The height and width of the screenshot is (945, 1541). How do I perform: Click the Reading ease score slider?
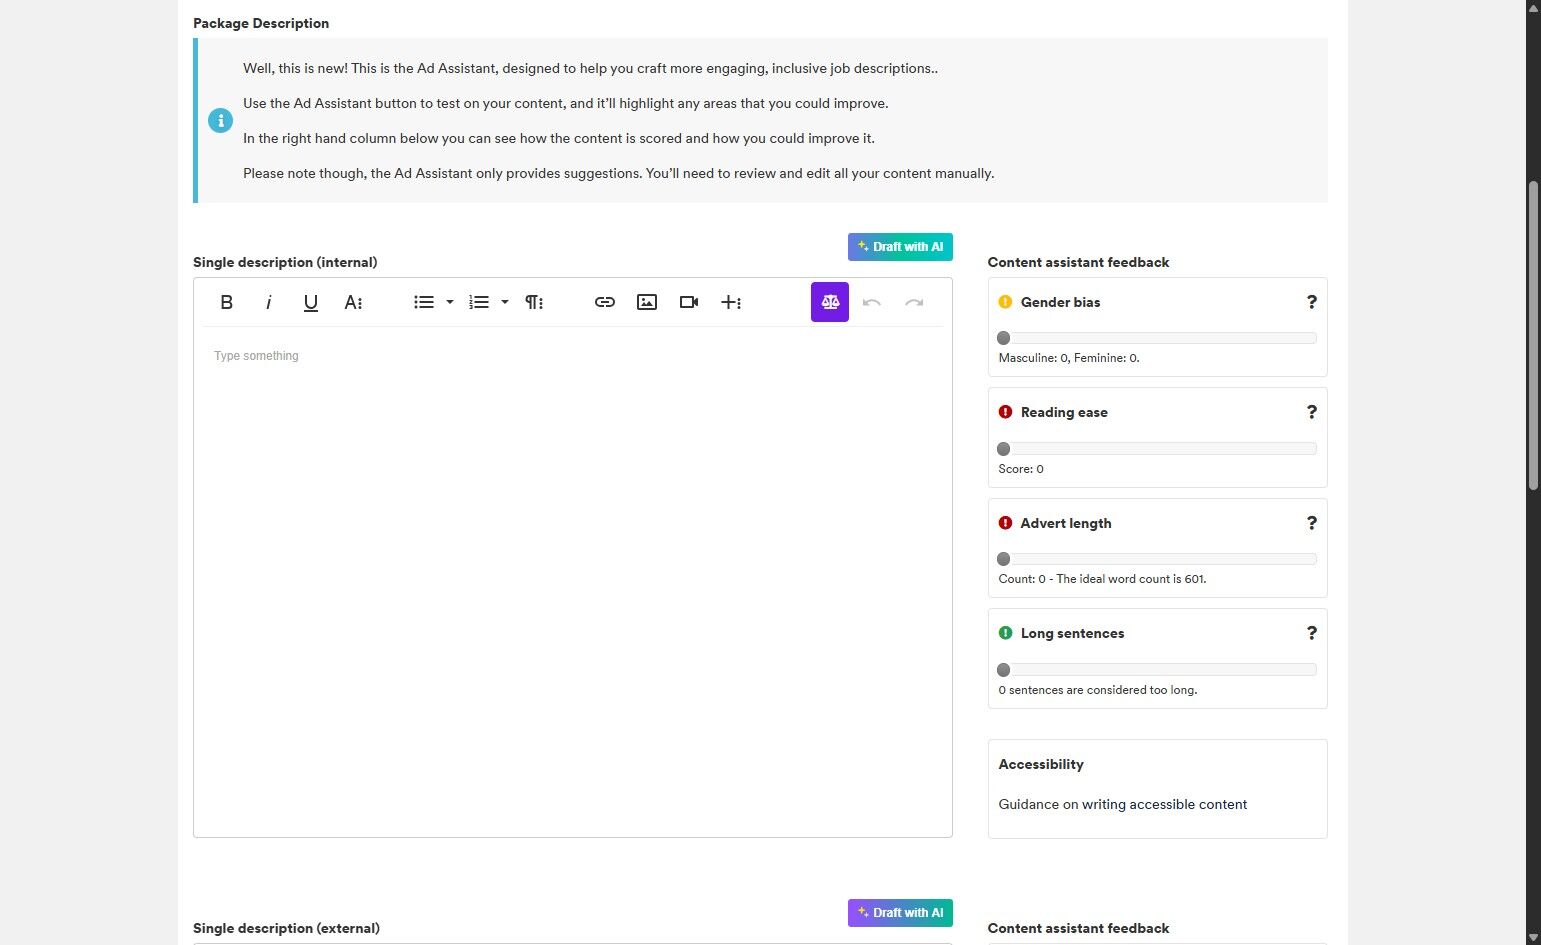point(1157,449)
